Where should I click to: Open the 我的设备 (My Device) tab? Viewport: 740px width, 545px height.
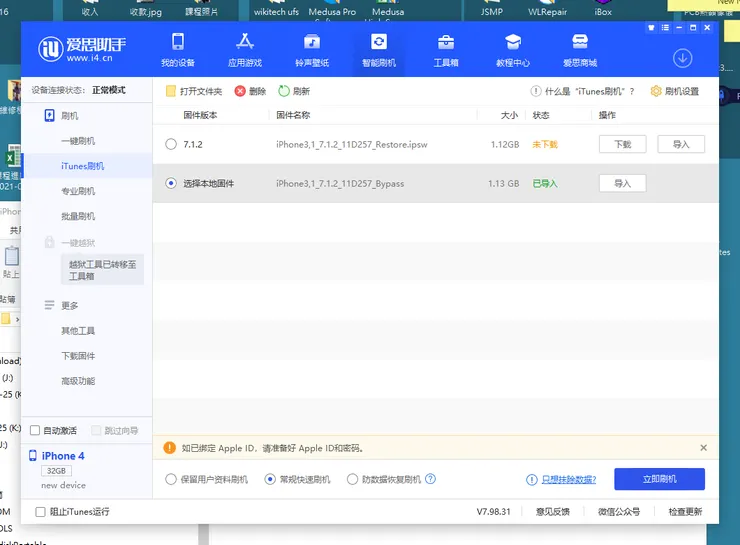click(178, 50)
